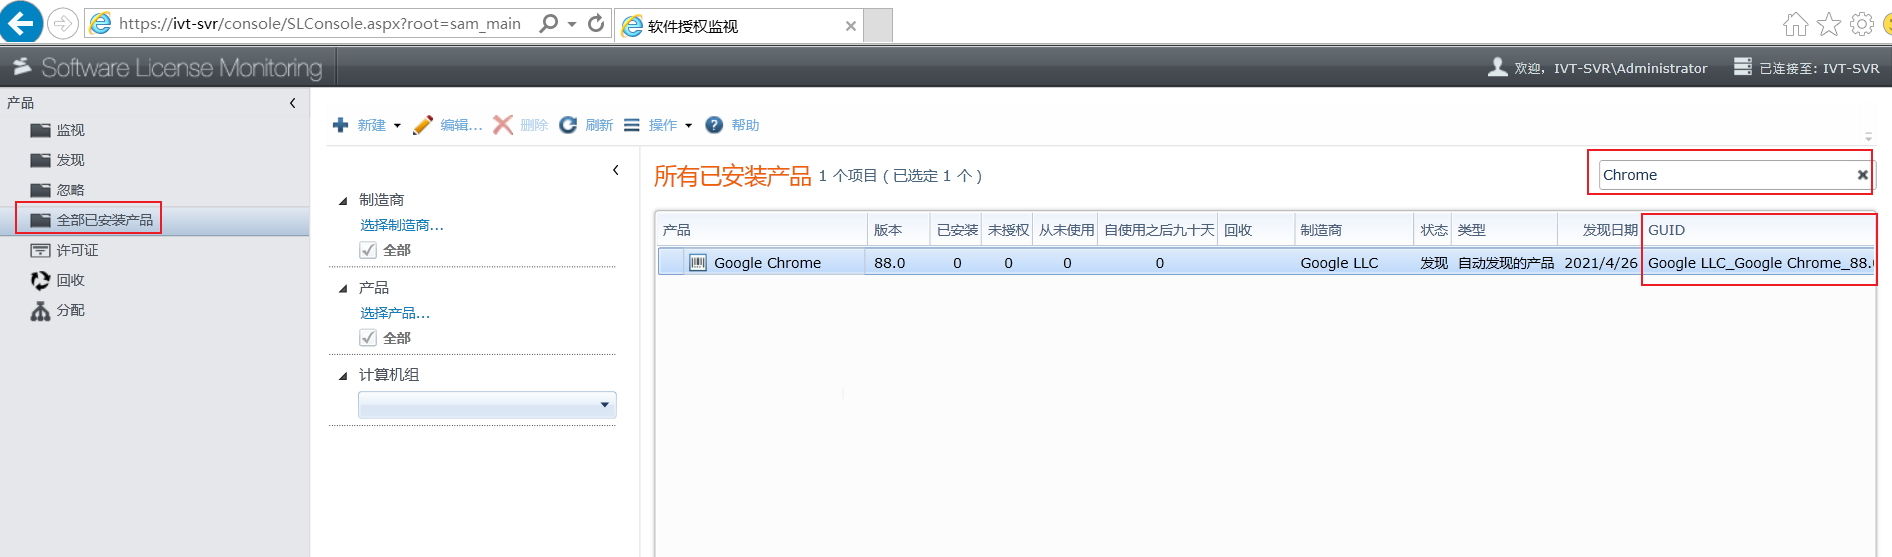
Task: Collapse the 计算机组 filter section
Action: coord(343,376)
